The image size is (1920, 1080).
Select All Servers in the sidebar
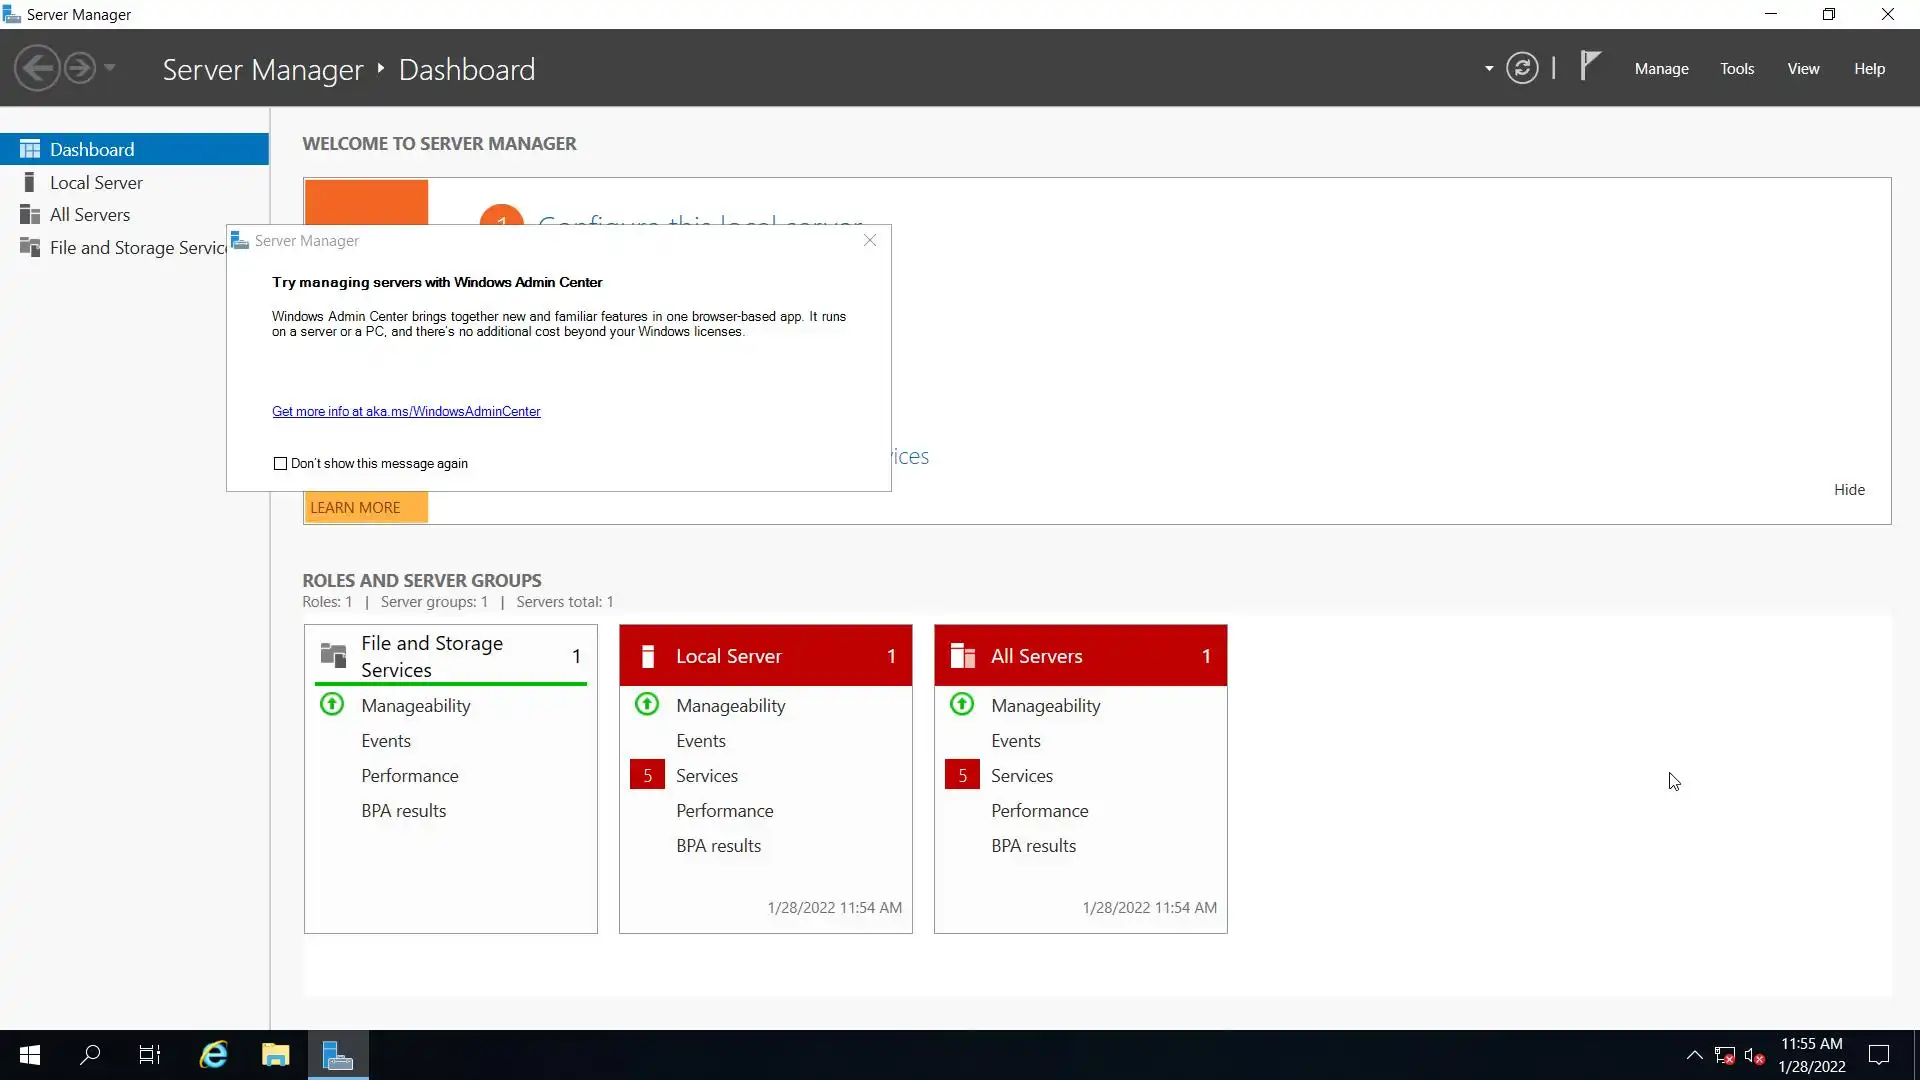pyautogui.click(x=90, y=215)
